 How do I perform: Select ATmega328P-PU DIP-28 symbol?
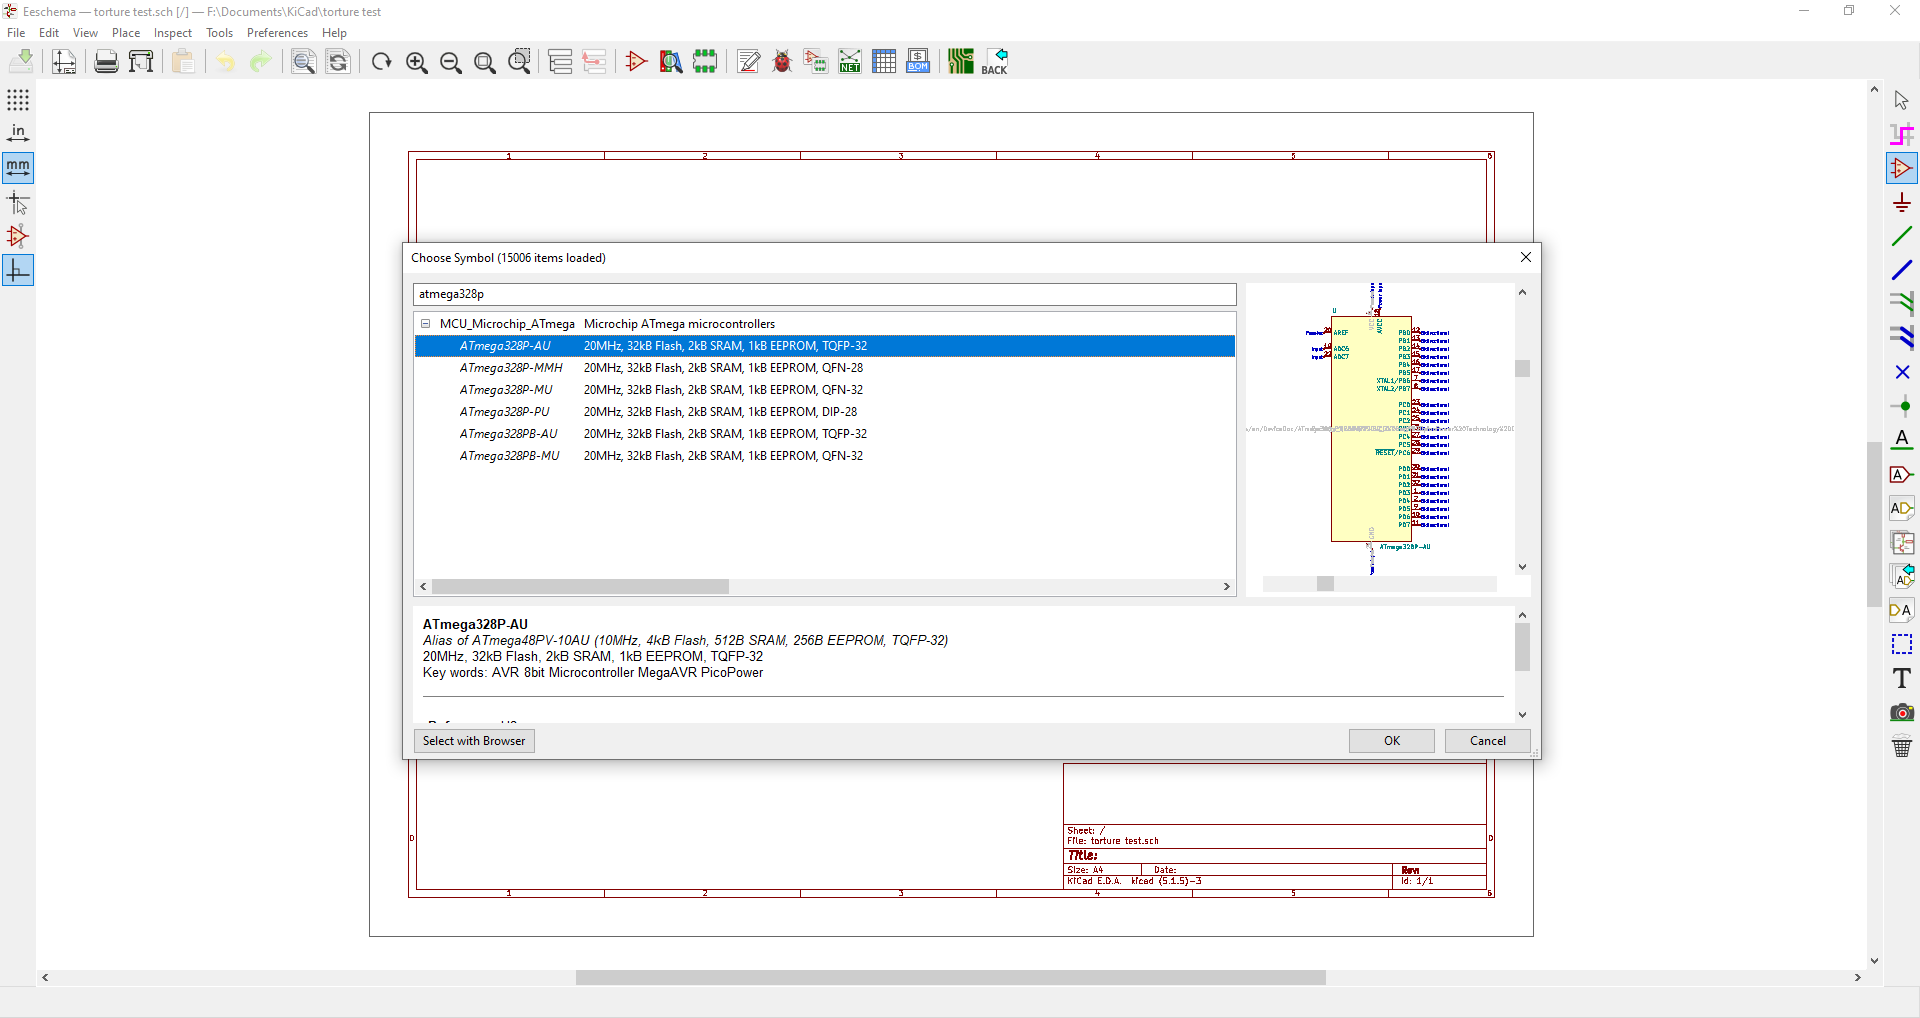(825, 412)
